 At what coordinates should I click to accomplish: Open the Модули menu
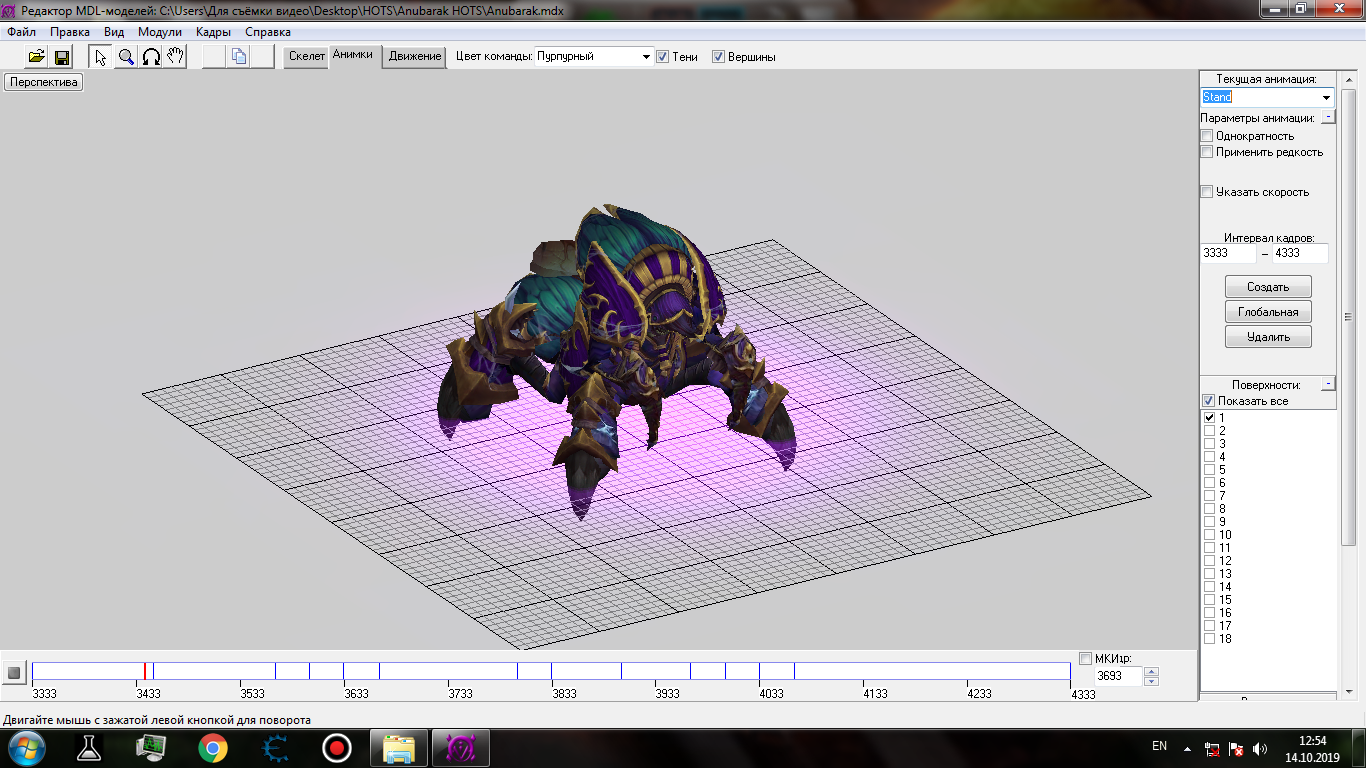(x=160, y=32)
